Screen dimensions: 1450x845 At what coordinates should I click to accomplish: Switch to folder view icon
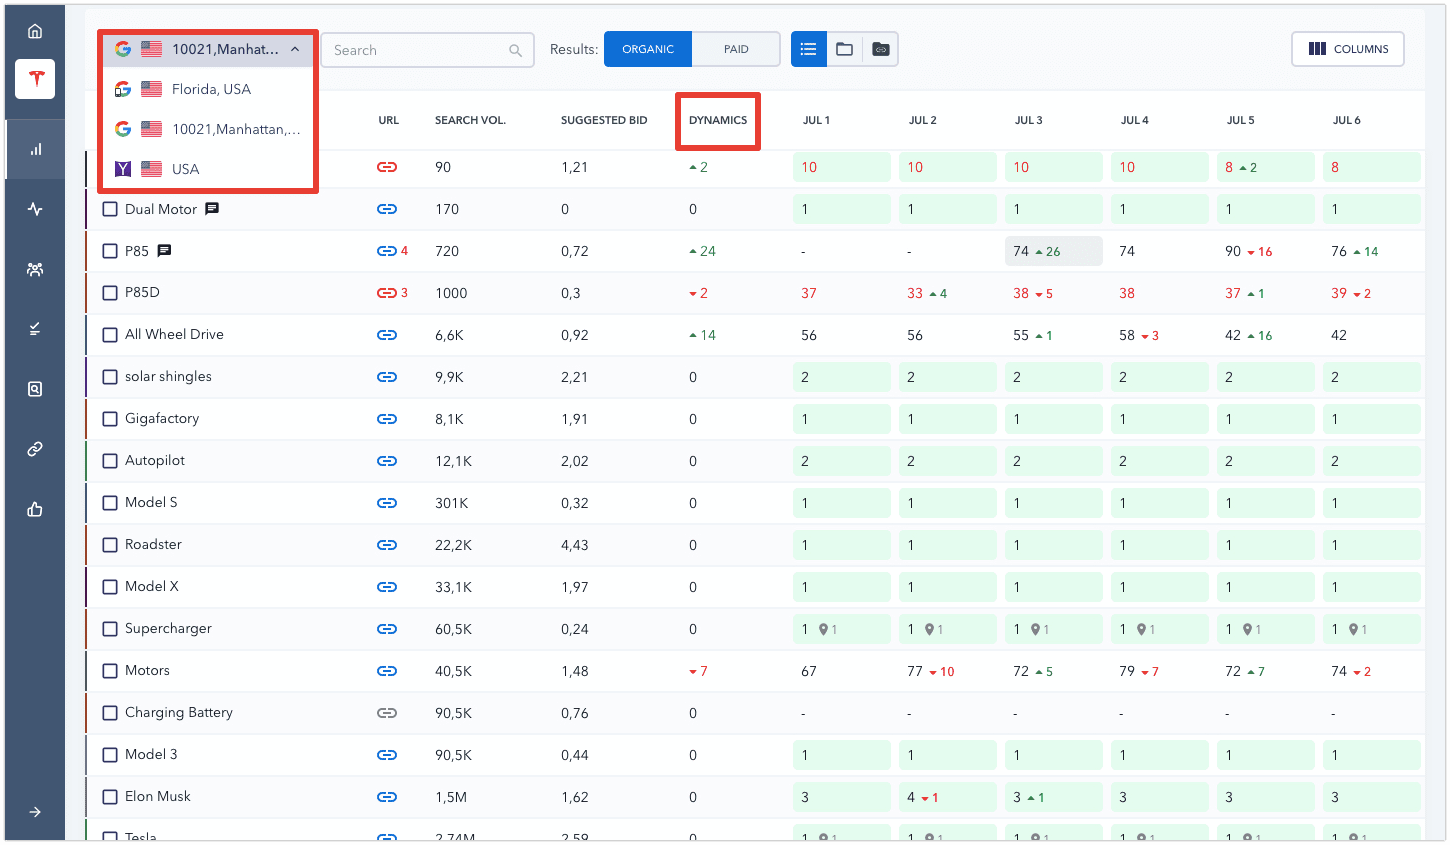point(845,49)
